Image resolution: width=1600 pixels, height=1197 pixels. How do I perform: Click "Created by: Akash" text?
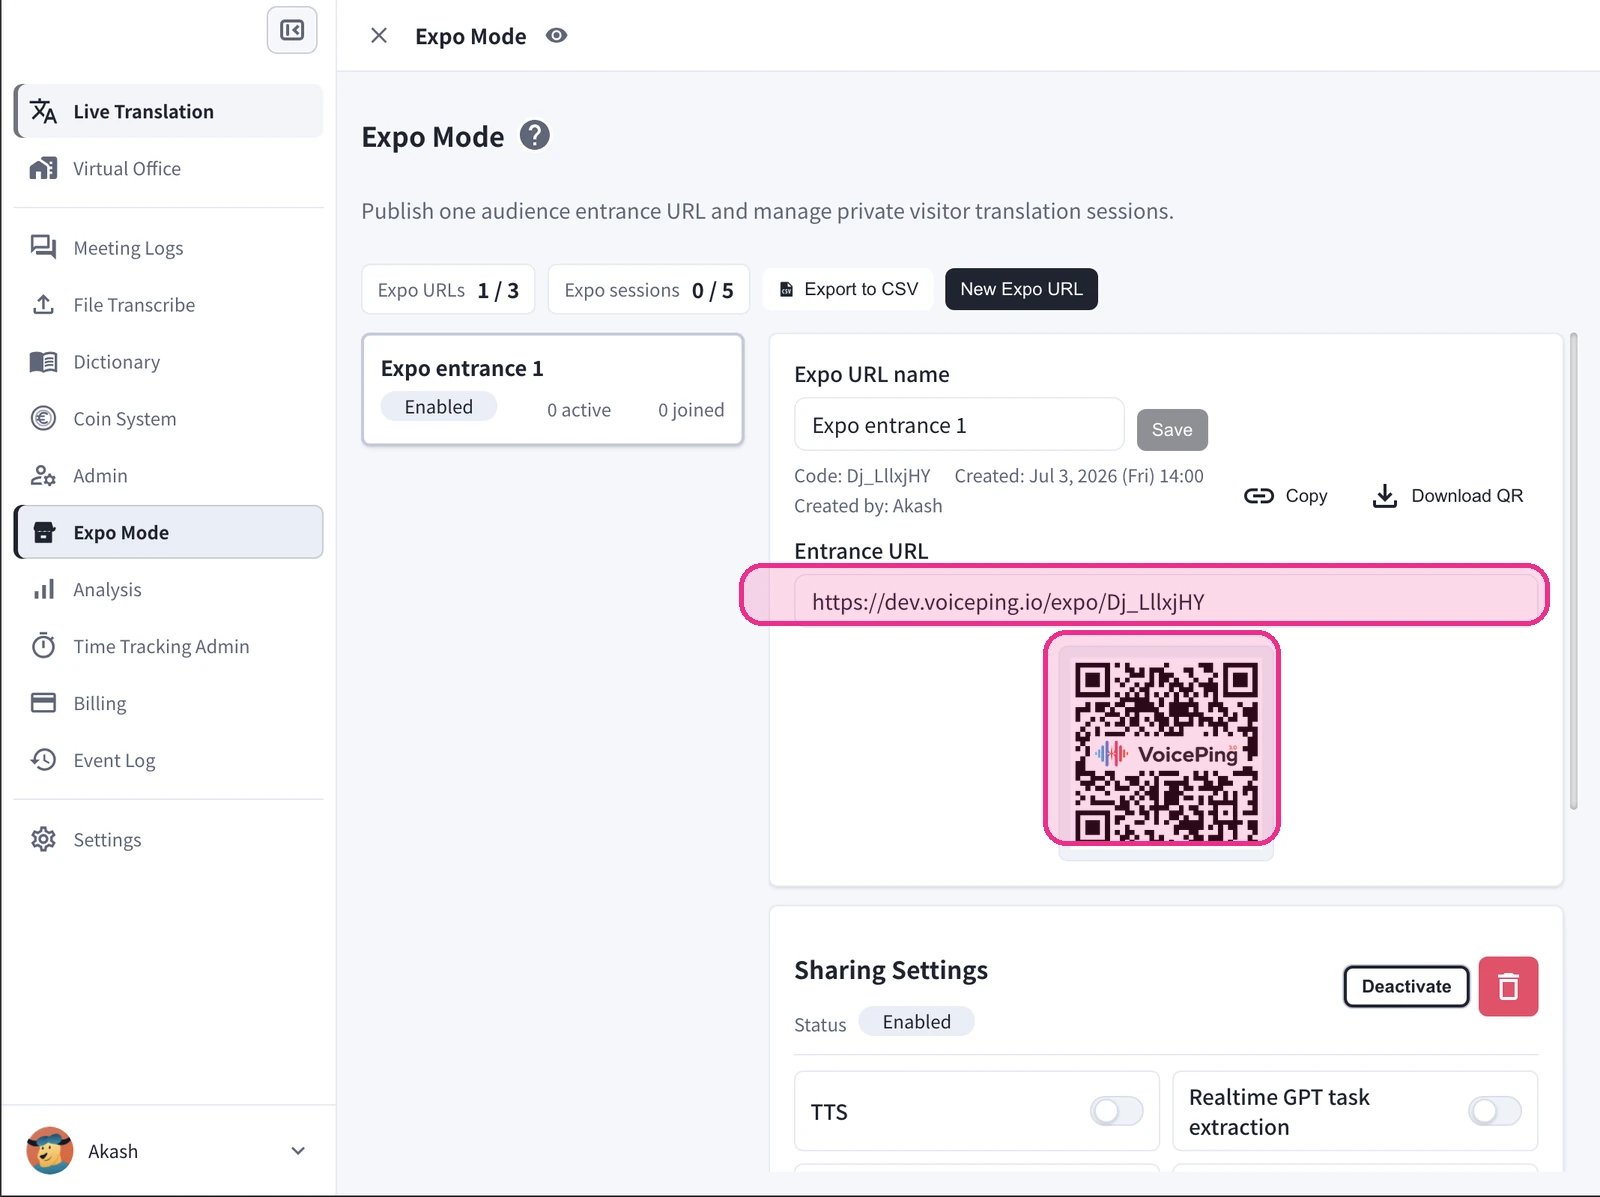(x=868, y=506)
